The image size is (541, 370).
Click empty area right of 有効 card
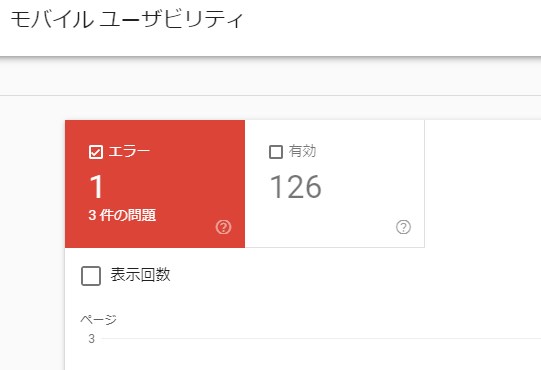(483, 184)
